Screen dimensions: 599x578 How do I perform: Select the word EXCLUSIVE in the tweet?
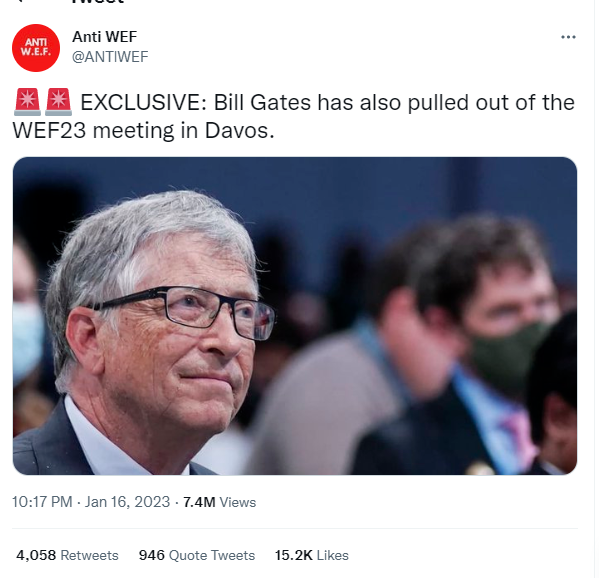tap(144, 102)
